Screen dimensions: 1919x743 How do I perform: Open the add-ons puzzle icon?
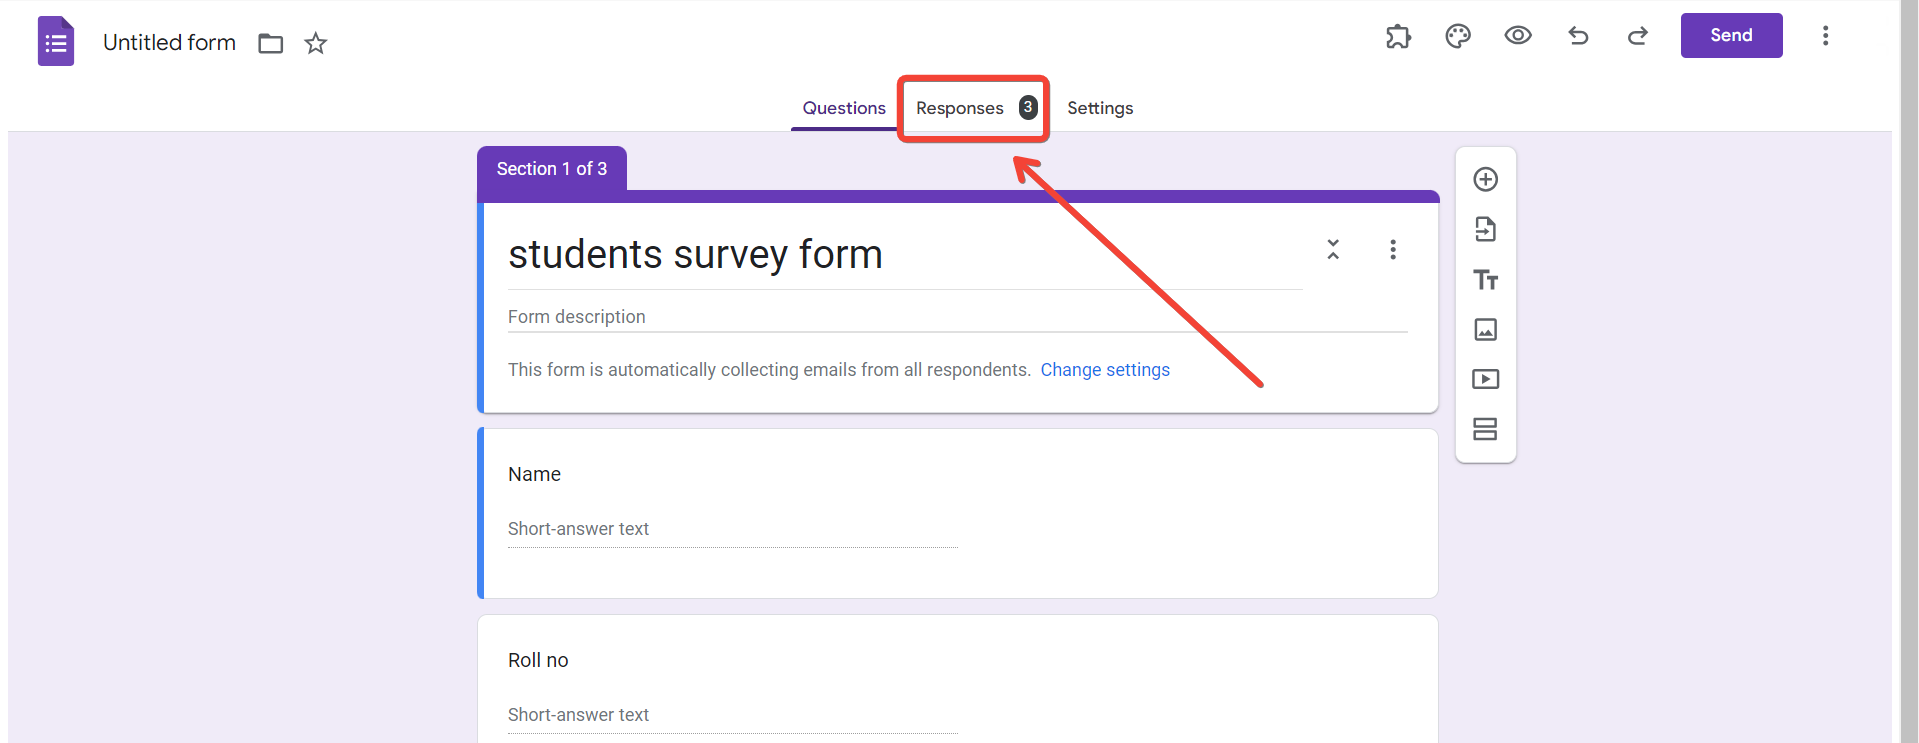[x=1398, y=36]
